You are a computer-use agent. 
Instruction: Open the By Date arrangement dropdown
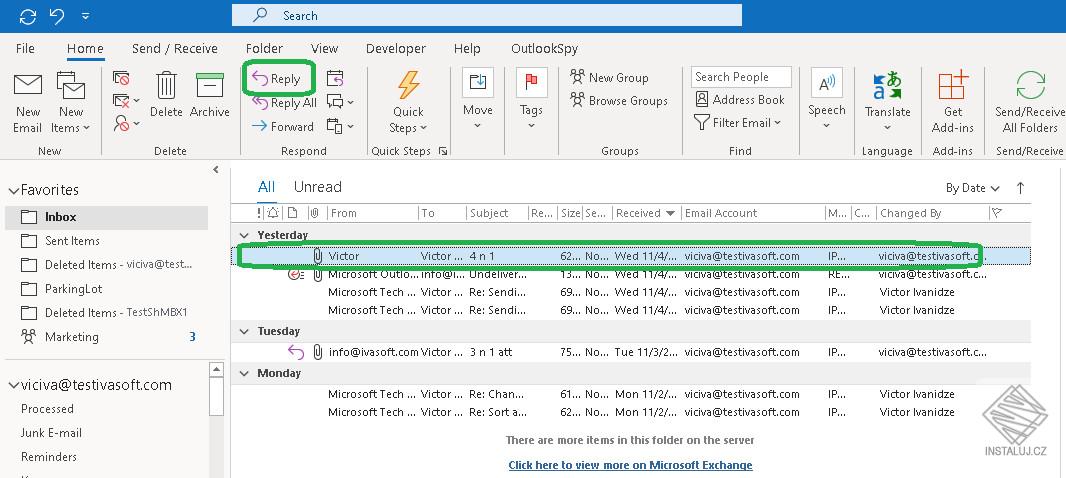coord(973,188)
